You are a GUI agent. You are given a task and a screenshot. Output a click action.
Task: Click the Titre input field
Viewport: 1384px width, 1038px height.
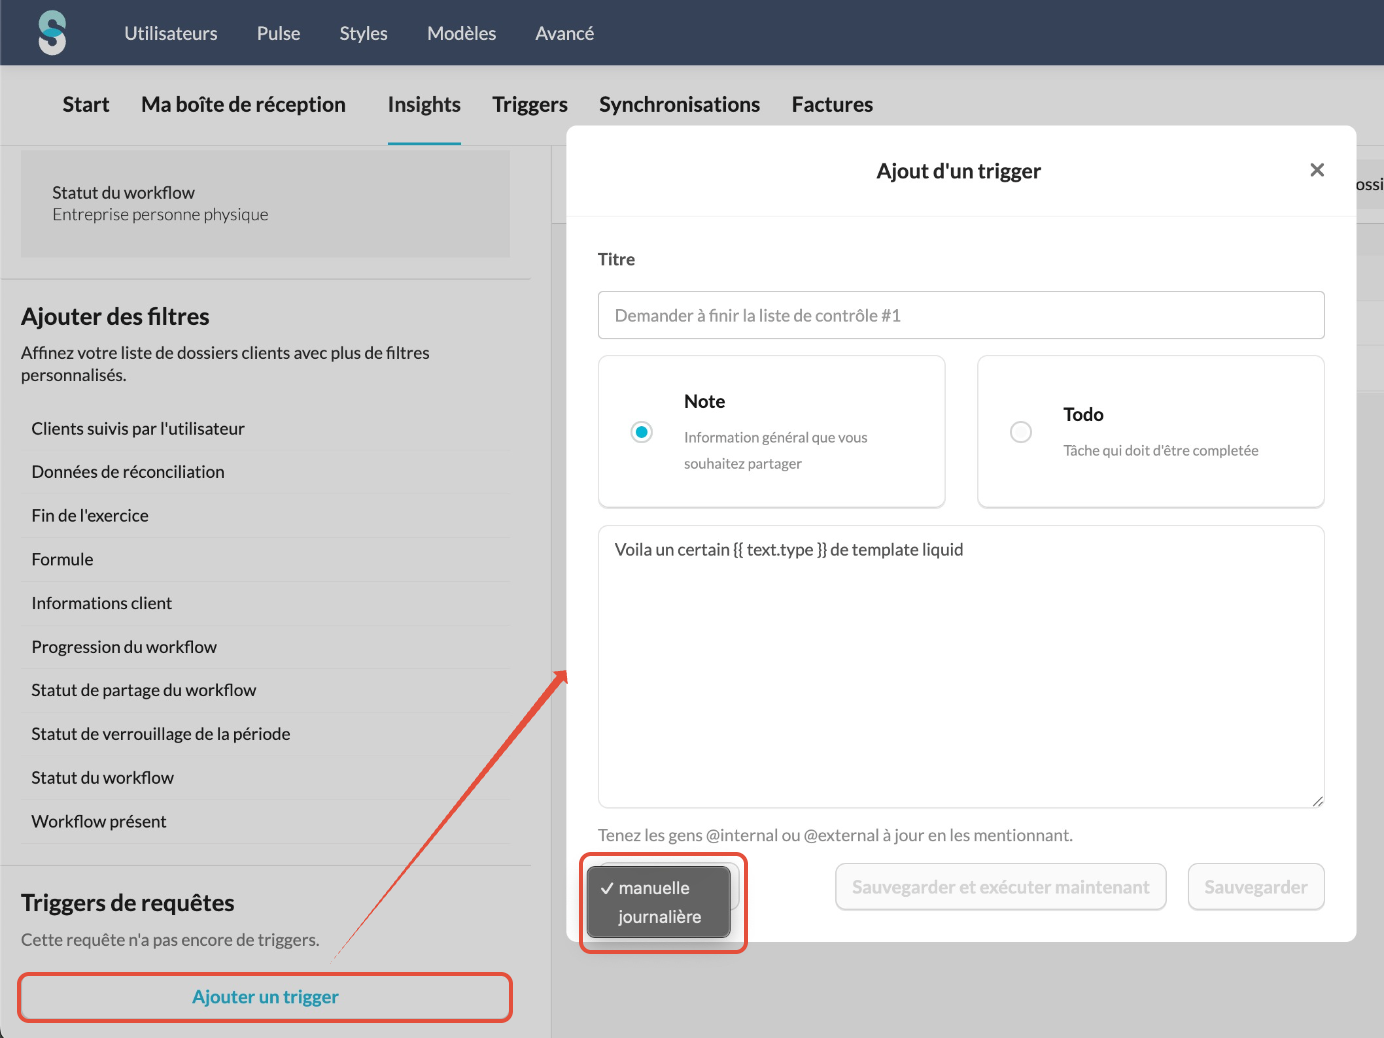[961, 315]
